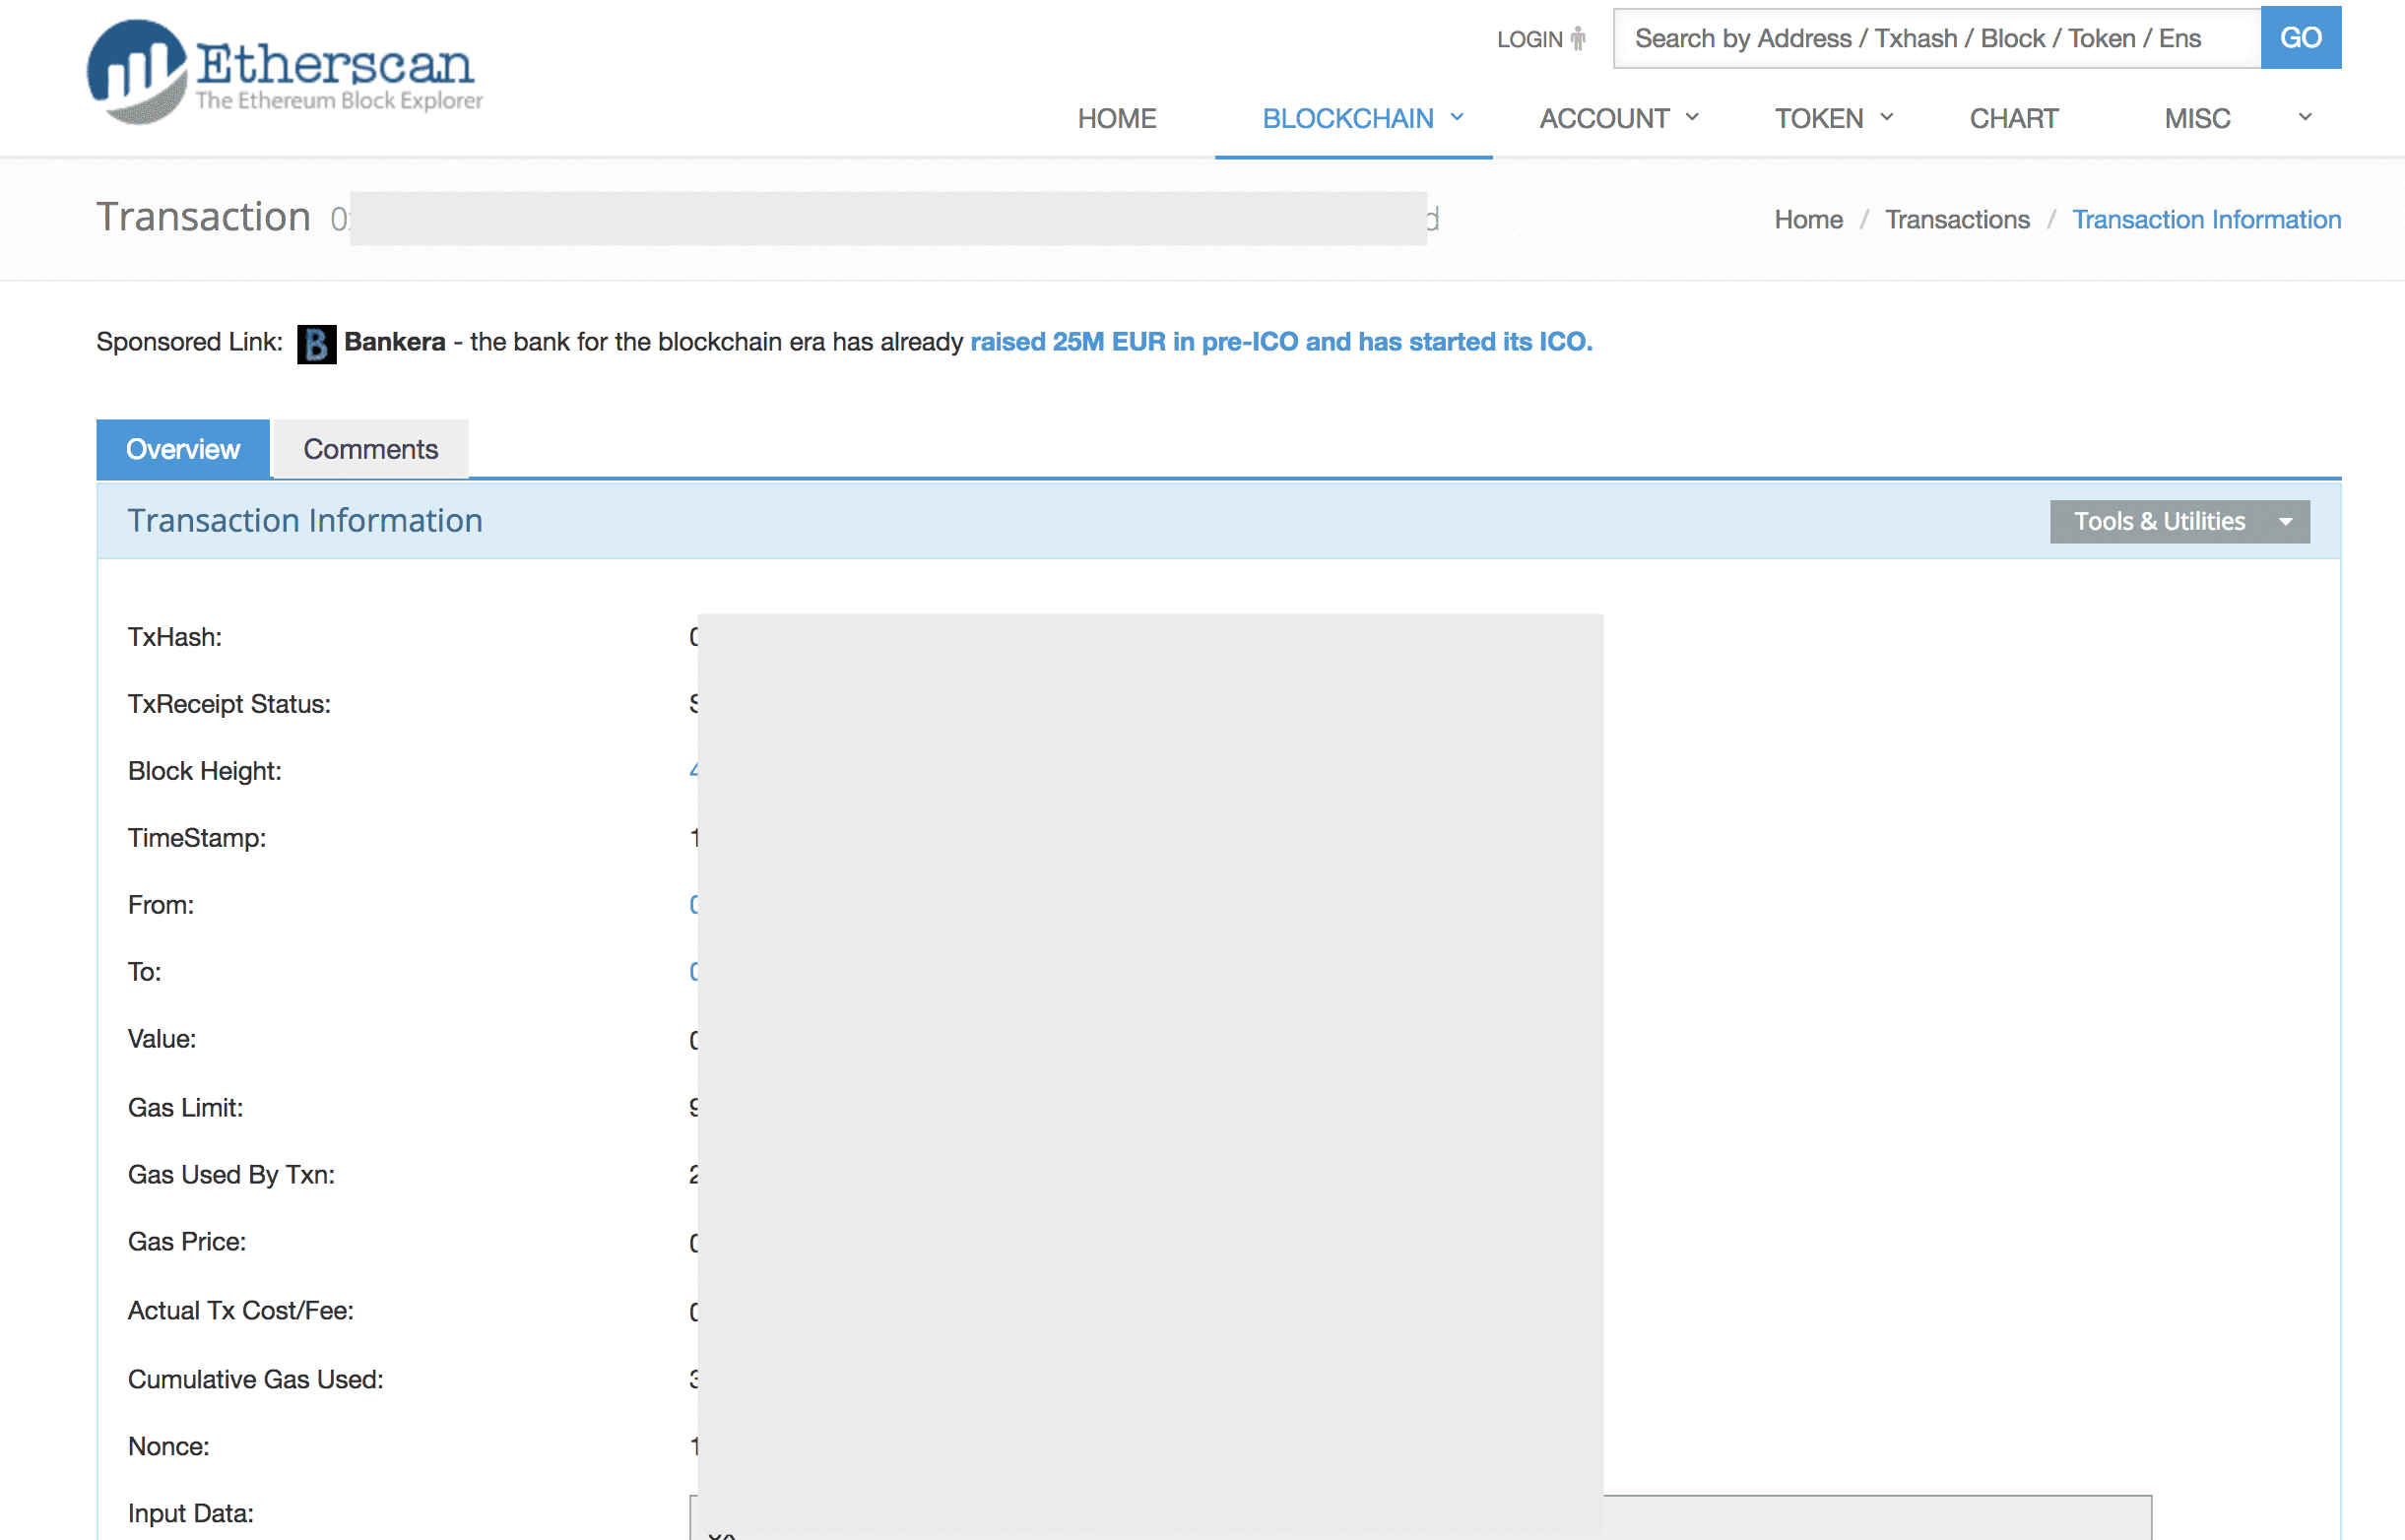This screenshot has width=2405, height=1540.
Task: Click the Home breadcrumb link
Action: [x=1807, y=220]
